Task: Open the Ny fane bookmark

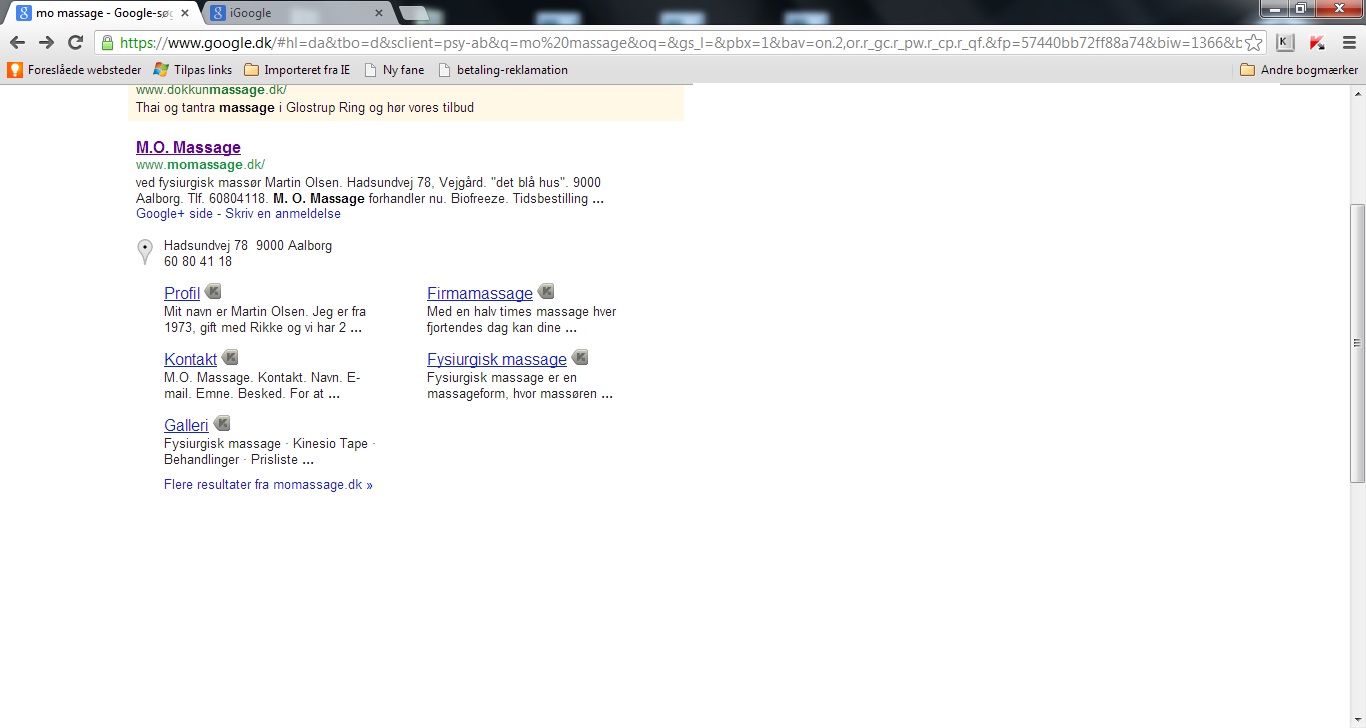Action: 394,70
